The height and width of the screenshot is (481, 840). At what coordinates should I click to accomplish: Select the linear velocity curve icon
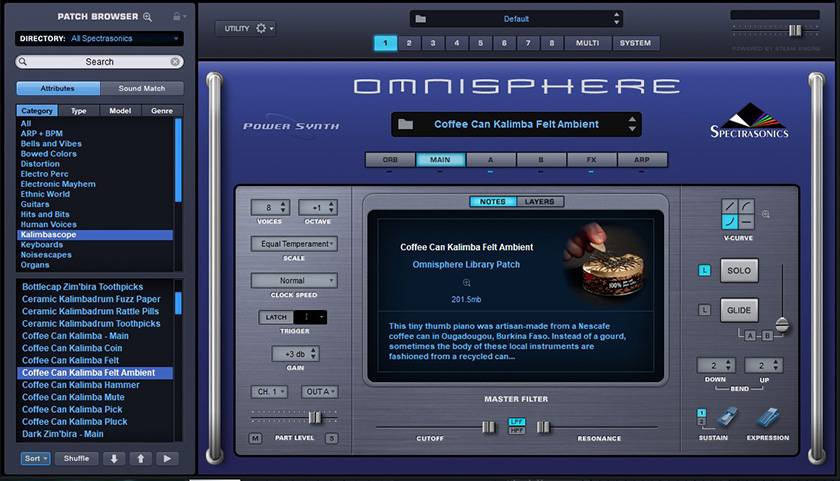[730, 207]
